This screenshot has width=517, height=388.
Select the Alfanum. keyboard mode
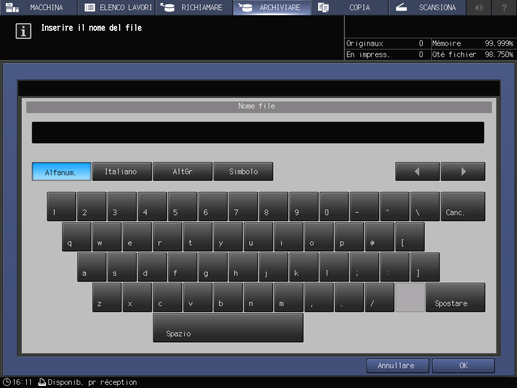click(x=61, y=172)
